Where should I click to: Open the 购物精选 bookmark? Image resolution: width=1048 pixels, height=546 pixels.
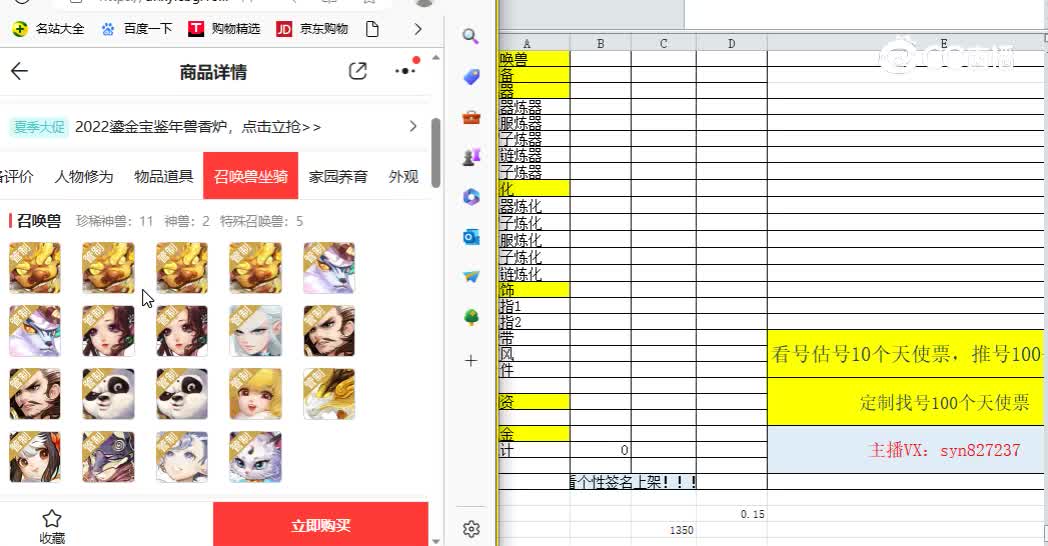(224, 29)
